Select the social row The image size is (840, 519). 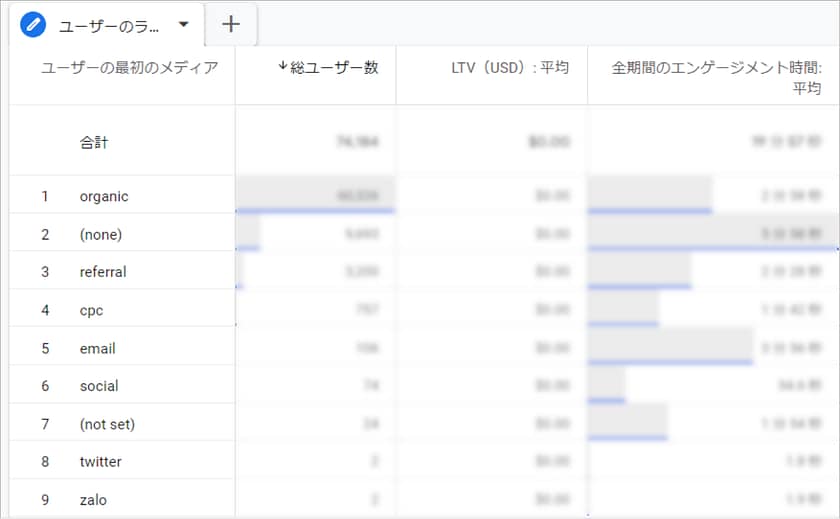[99, 386]
